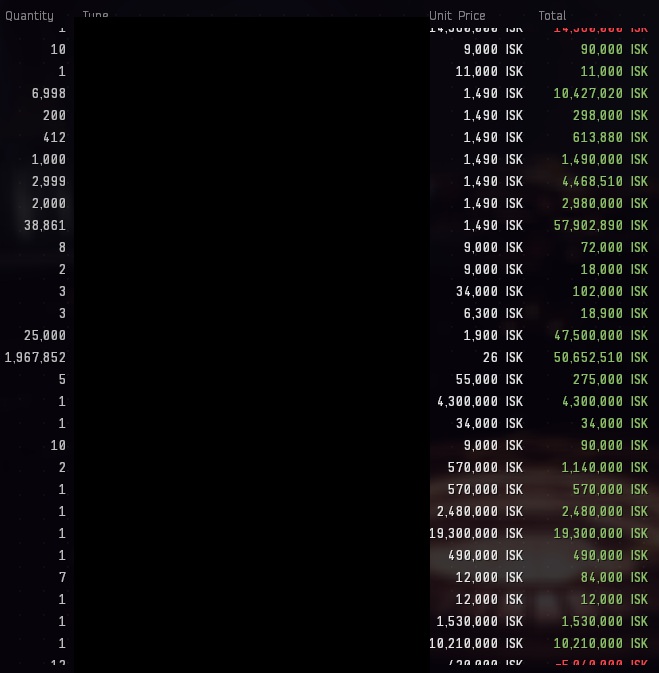This screenshot has height=673, width=659.
Task: Click total 72,000 ISK
Action: click(x=614, y=247)
